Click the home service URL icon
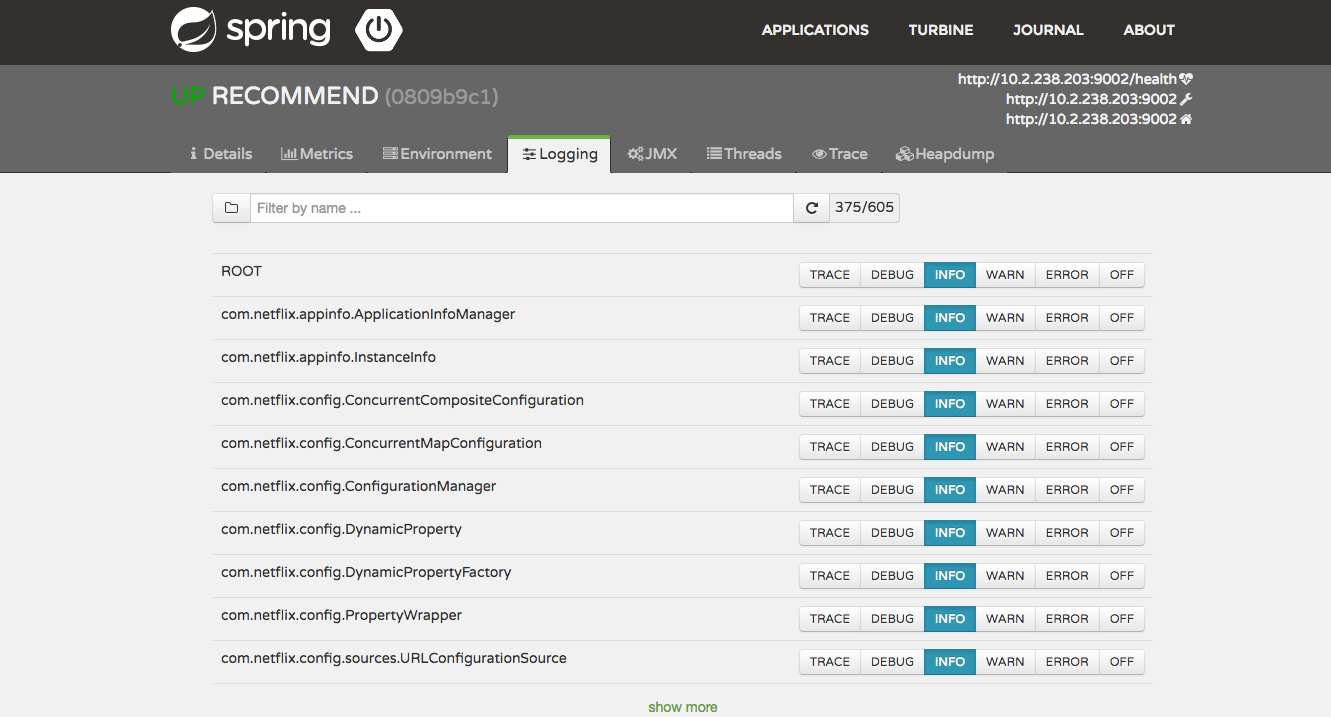The width and height of the screenshot is (1331, 717). click(x=1186, y=119)
